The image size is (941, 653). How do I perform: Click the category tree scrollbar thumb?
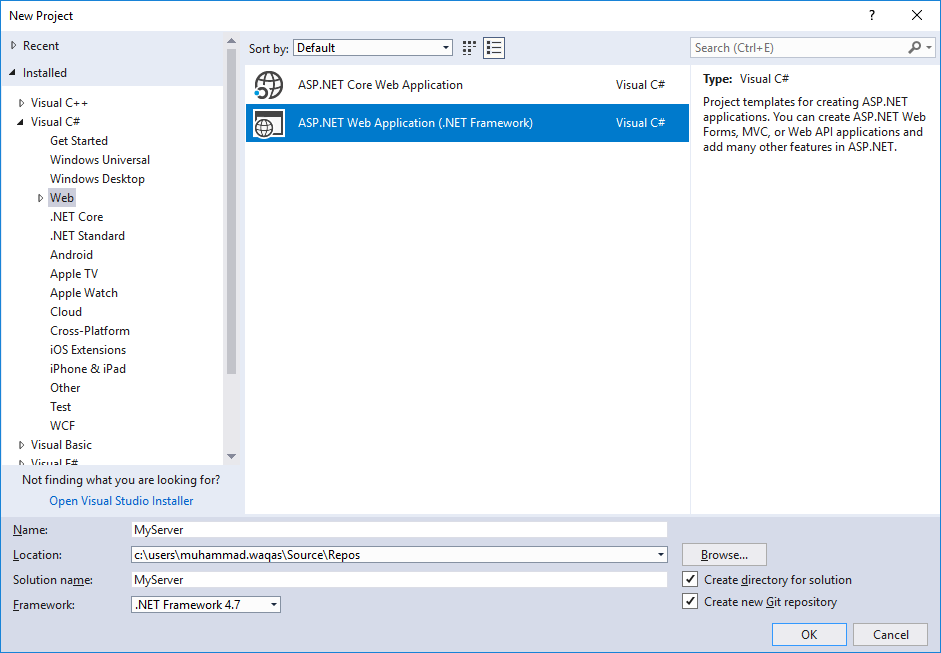232,211
